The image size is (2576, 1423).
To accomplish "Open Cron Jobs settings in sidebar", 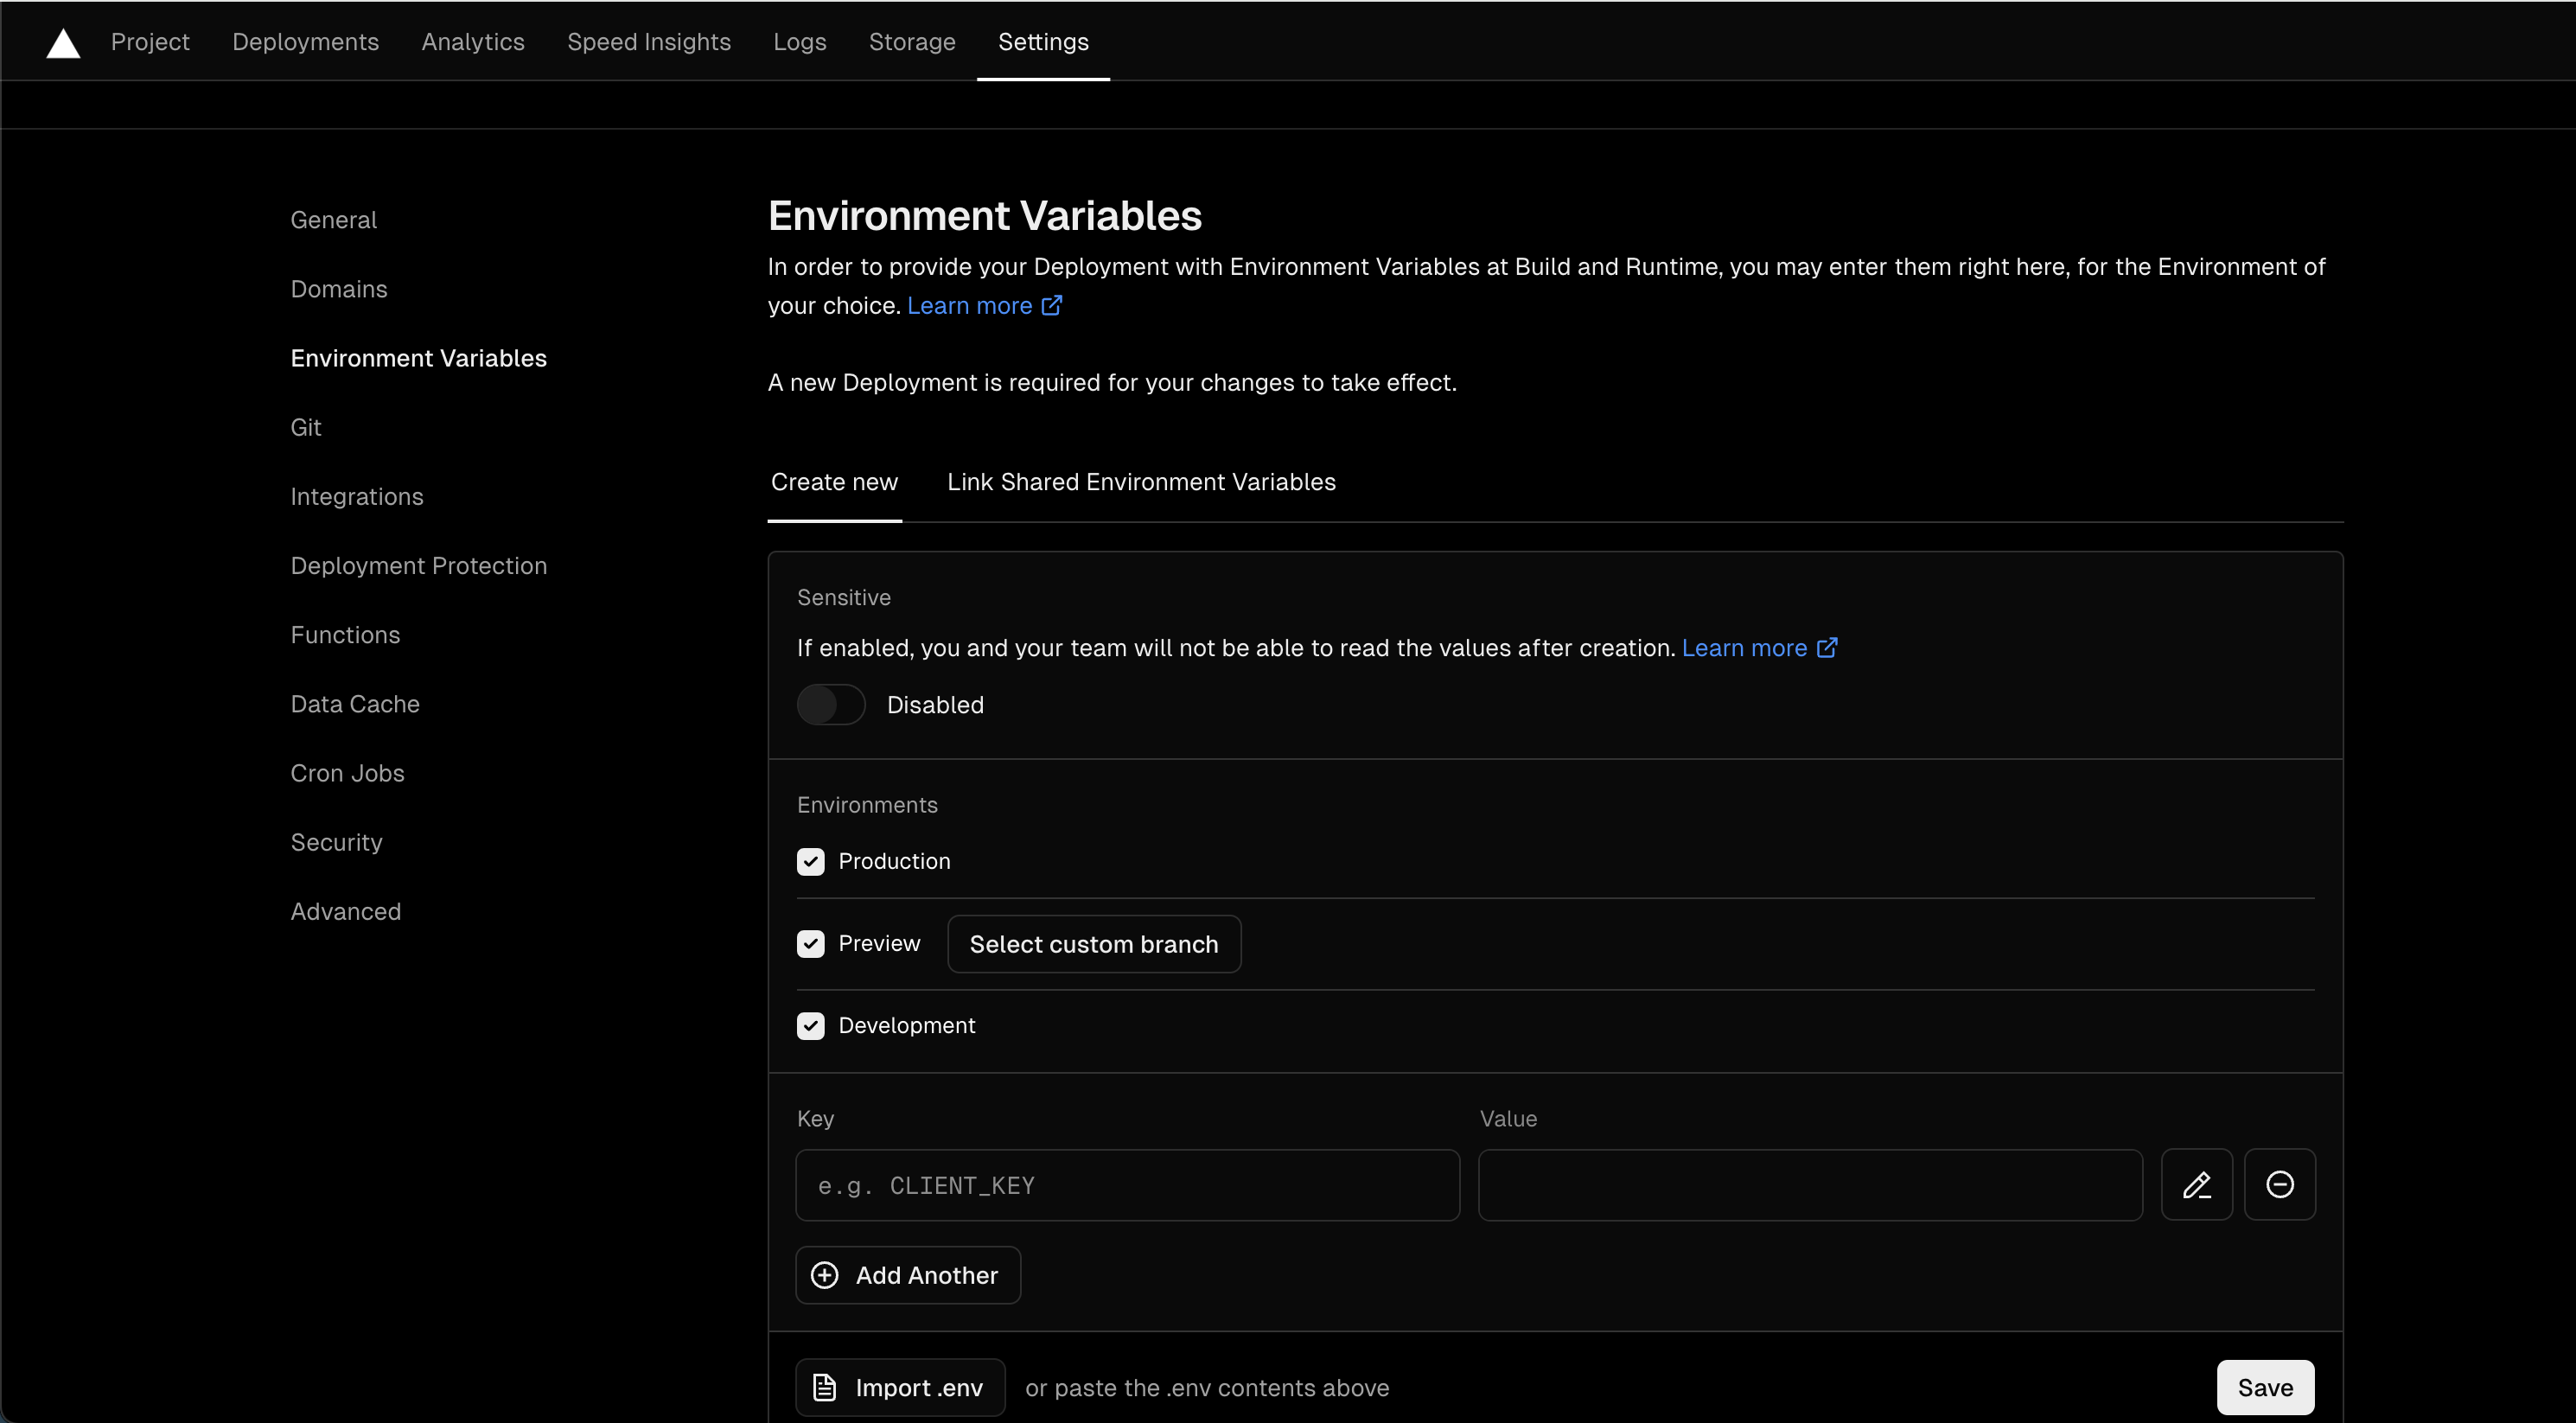I will tap(347, 773).
